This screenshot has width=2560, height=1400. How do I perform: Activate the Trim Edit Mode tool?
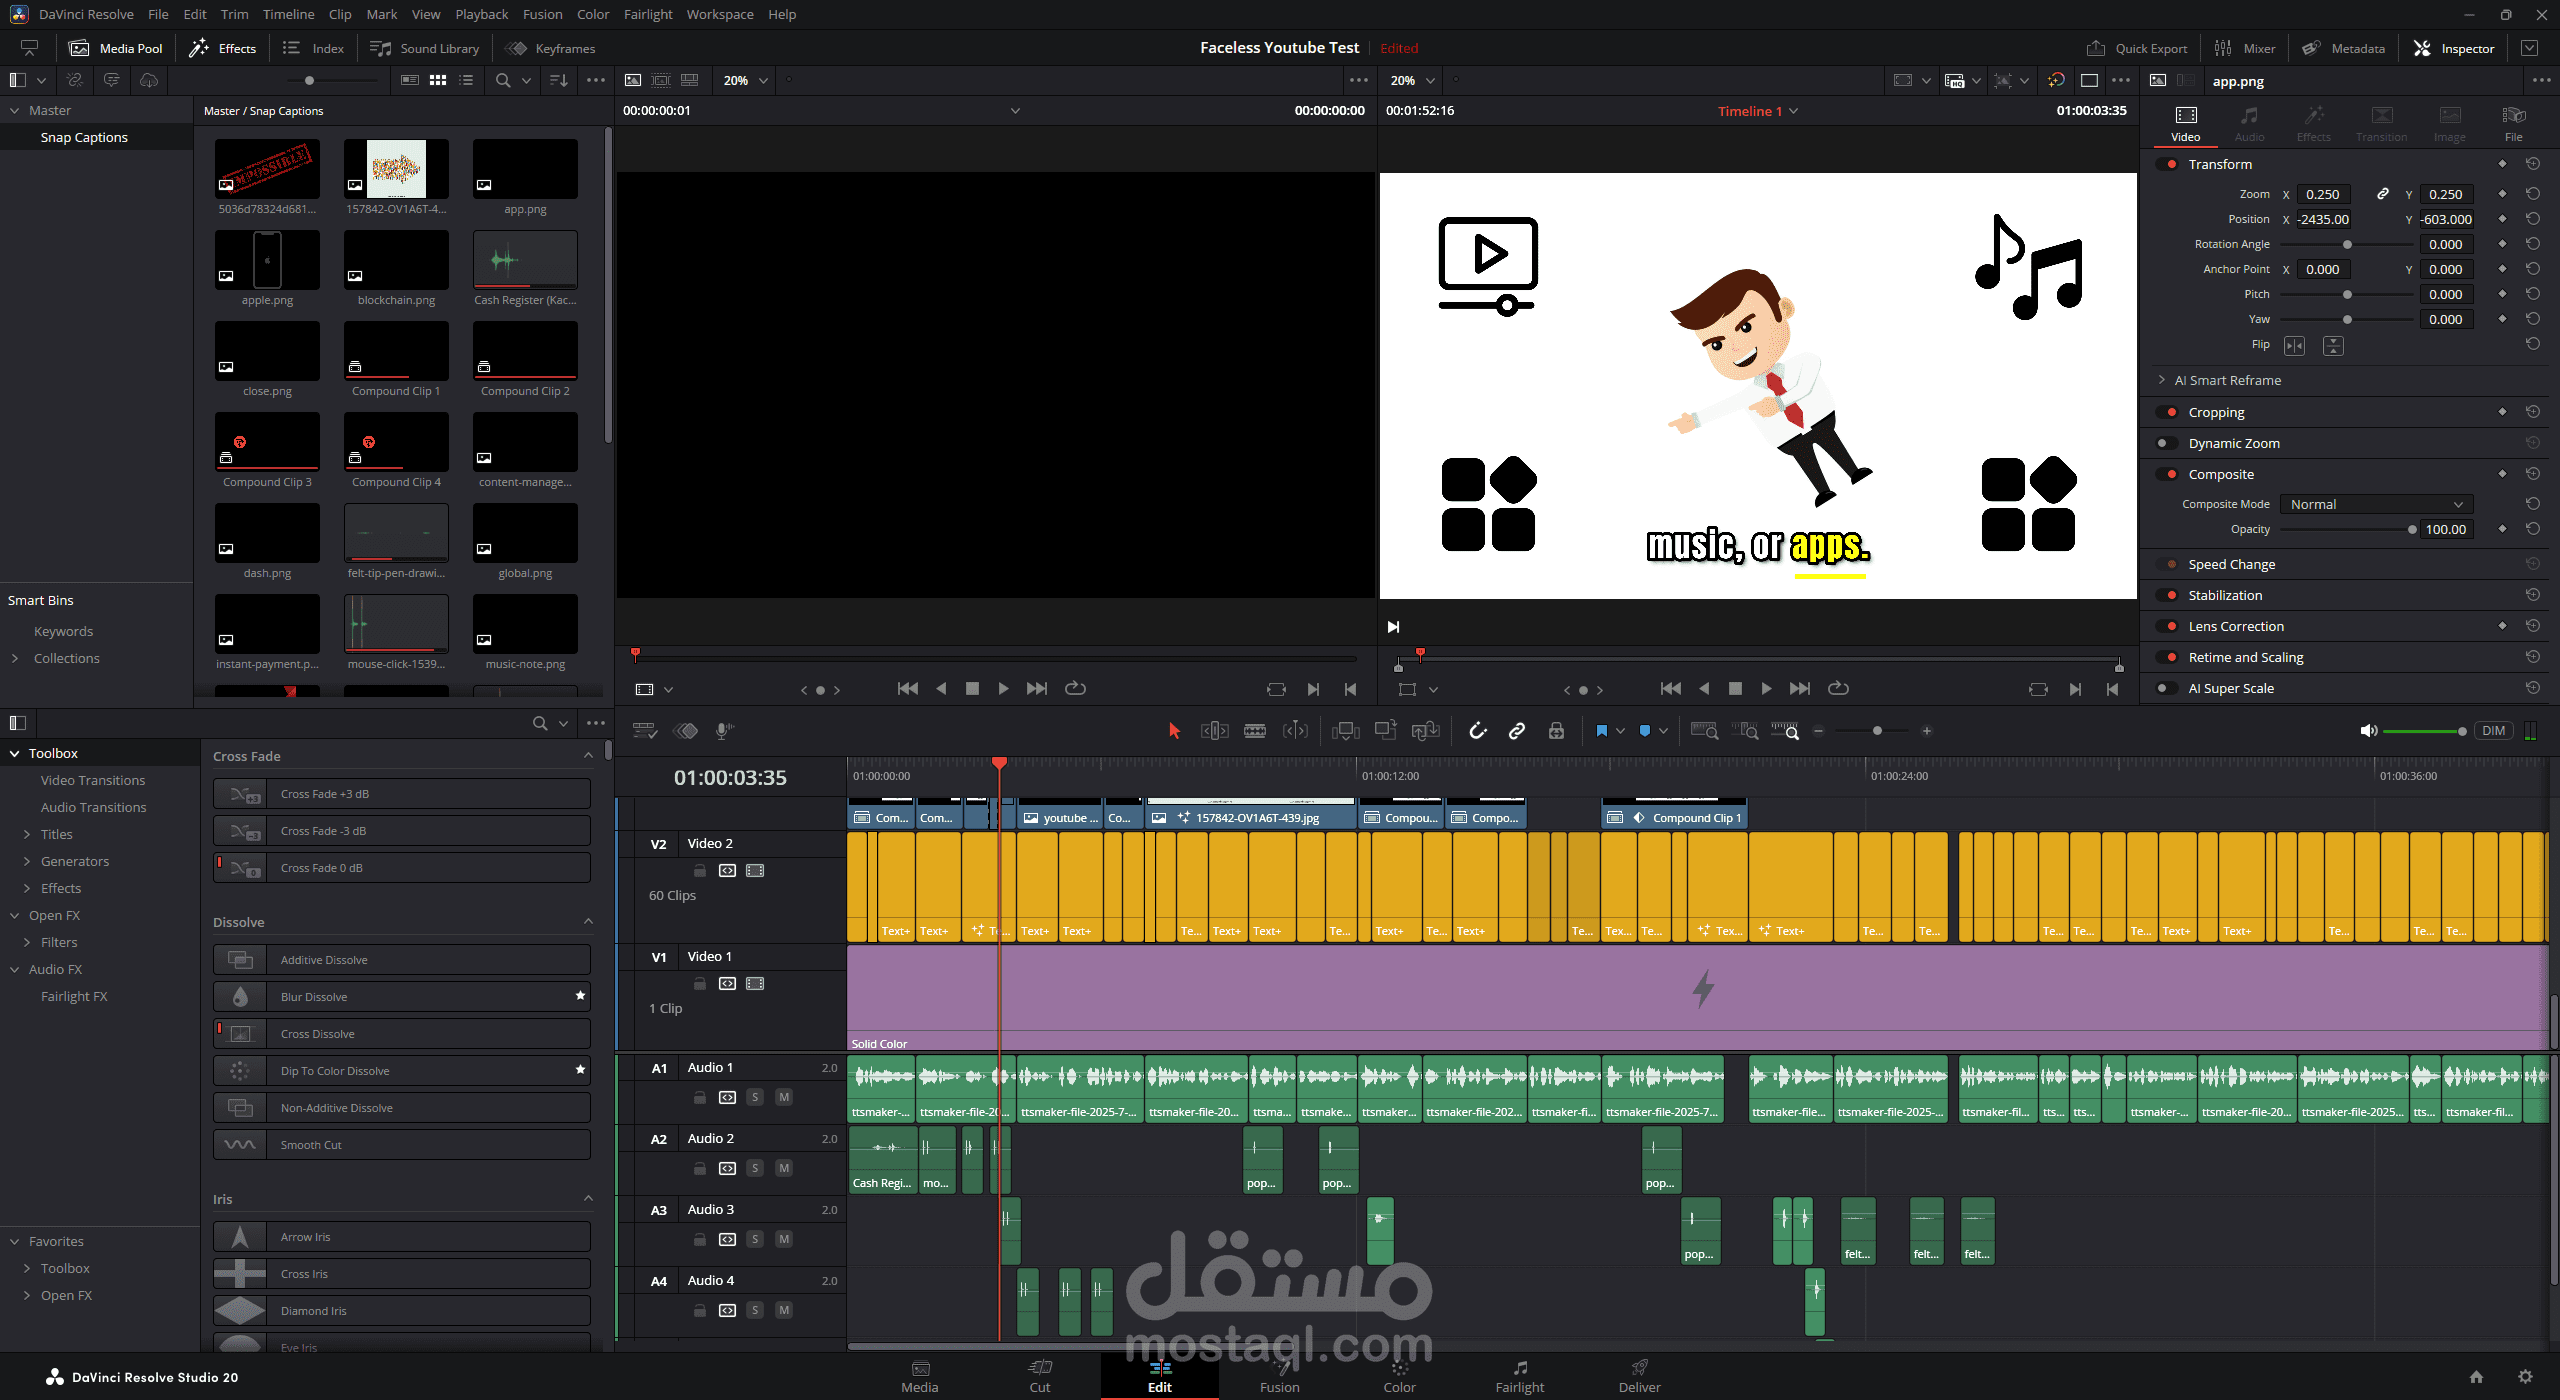coord(1214,731)
